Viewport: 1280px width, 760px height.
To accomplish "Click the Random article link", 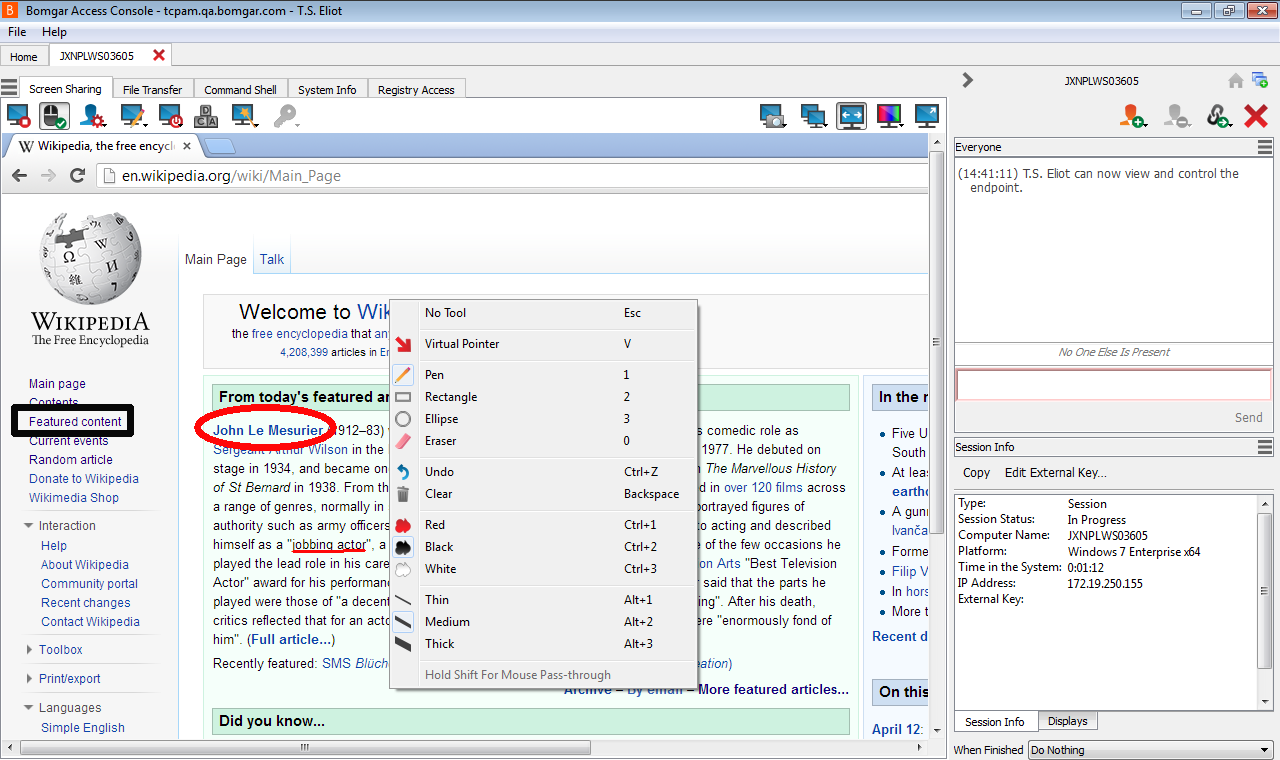I will click(x=71, y=460).
